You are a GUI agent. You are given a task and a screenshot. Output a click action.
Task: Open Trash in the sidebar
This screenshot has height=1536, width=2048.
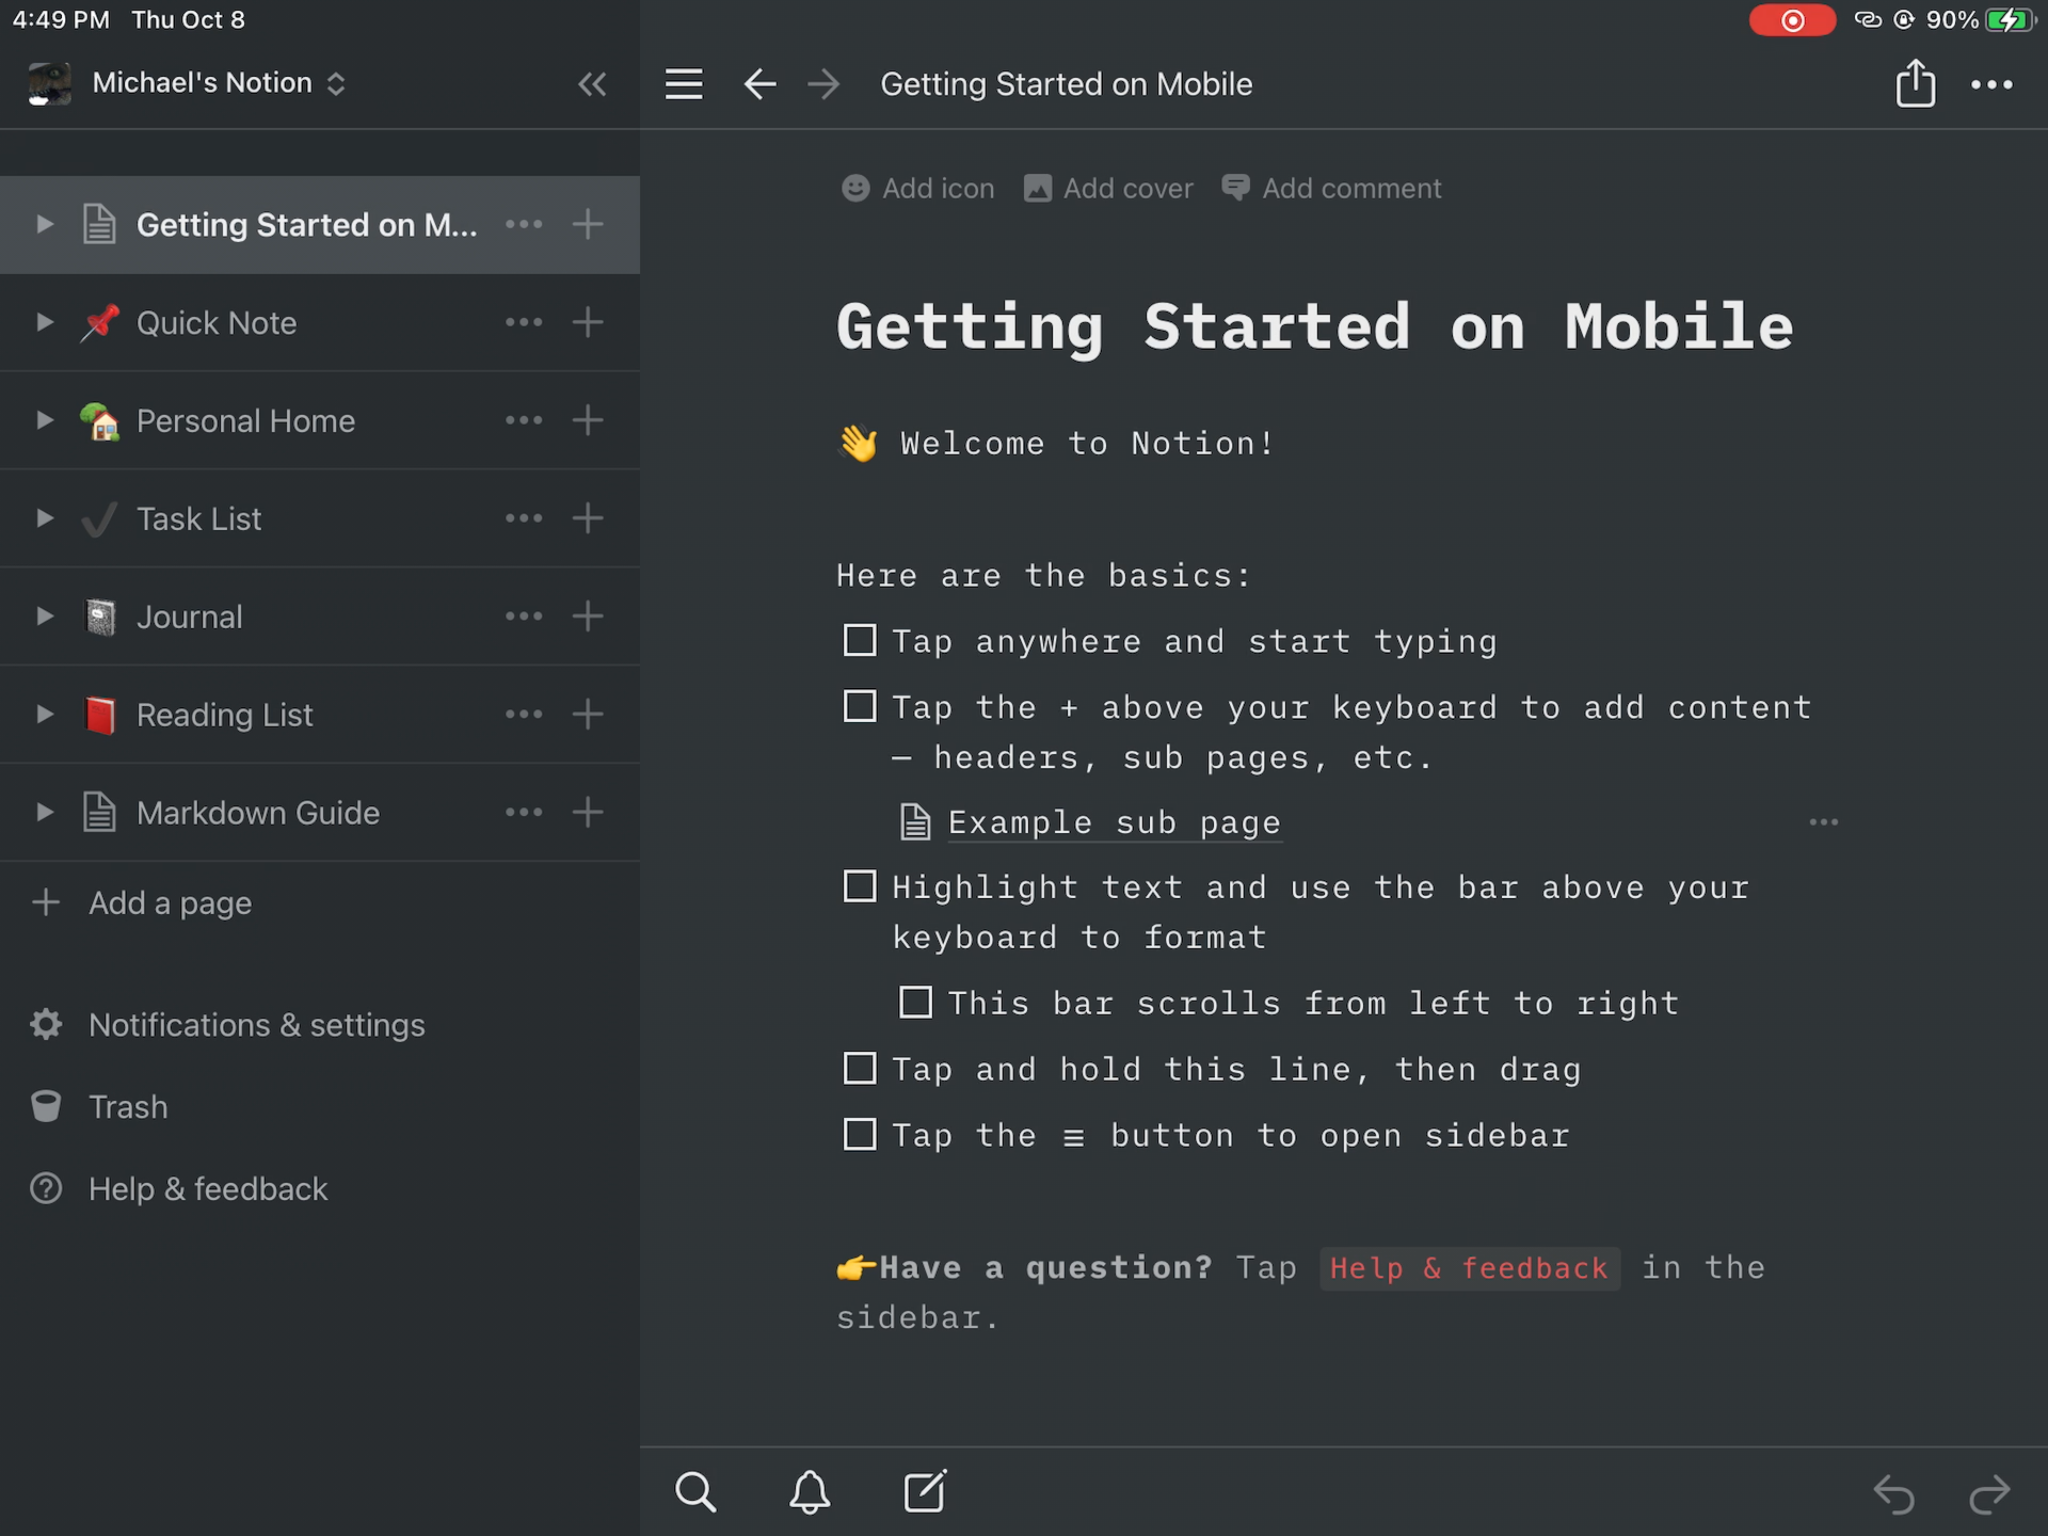coord(98,1107)
